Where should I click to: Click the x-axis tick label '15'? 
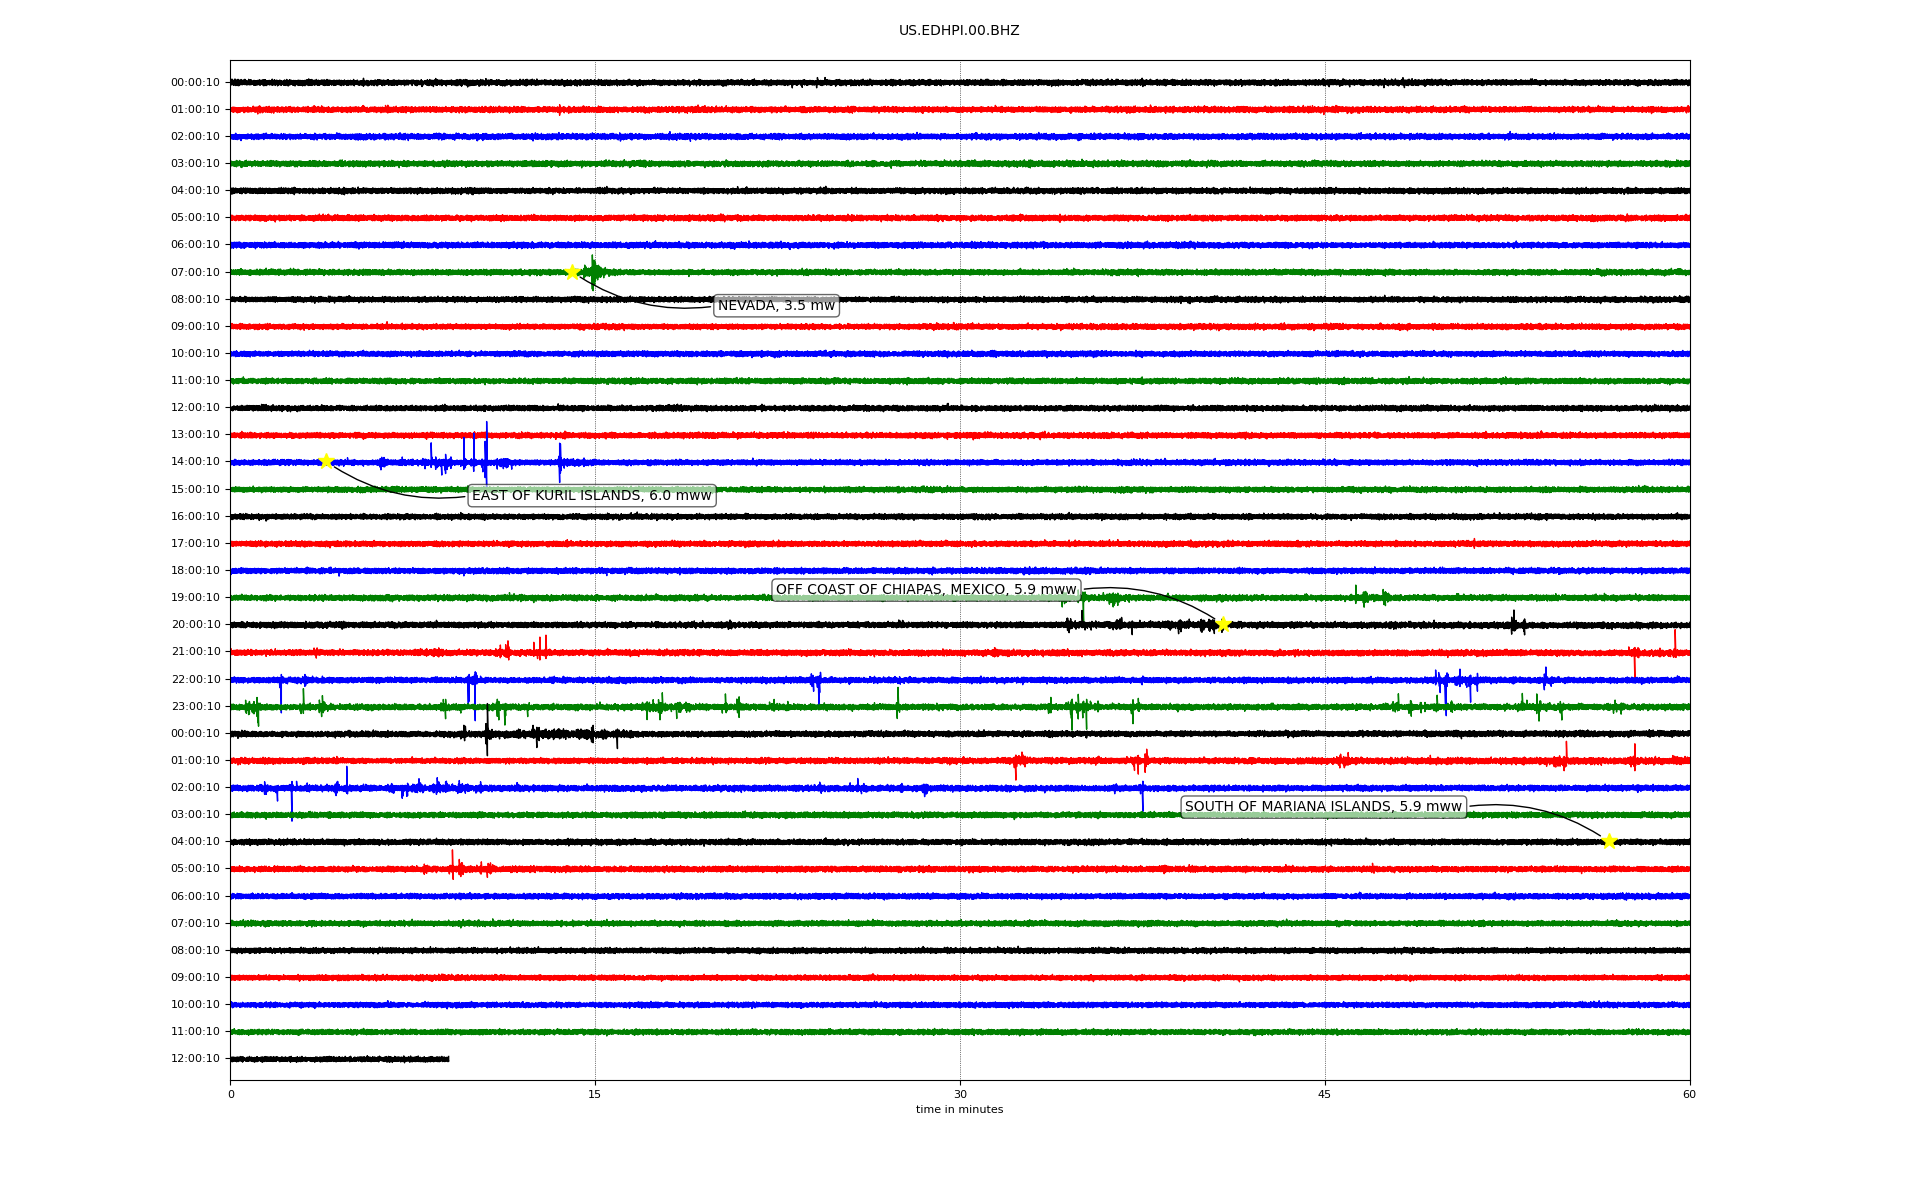click(595, 1094)
